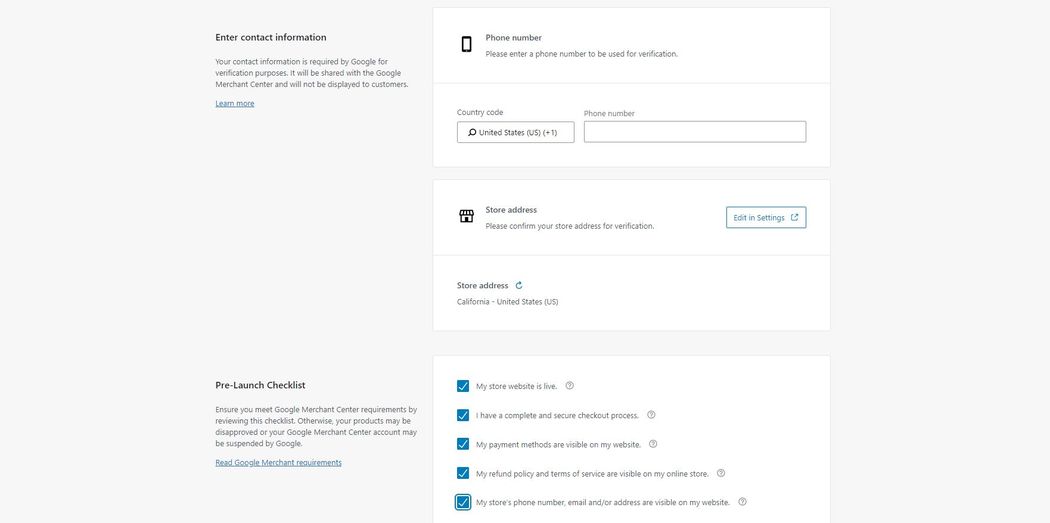The image size is (1050, 523).
Task: Open help tooltip for refund policy item
Action: click(x=721, y=473)
